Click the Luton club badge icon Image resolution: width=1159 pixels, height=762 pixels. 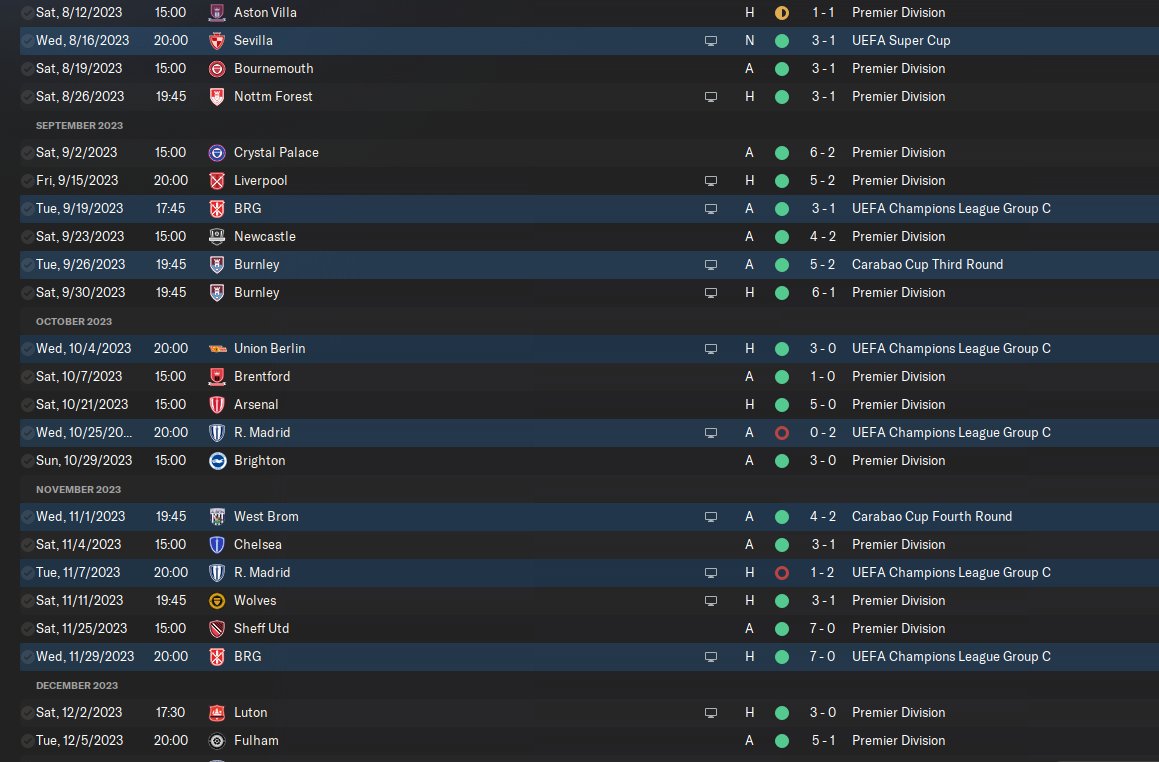point(217,713)
